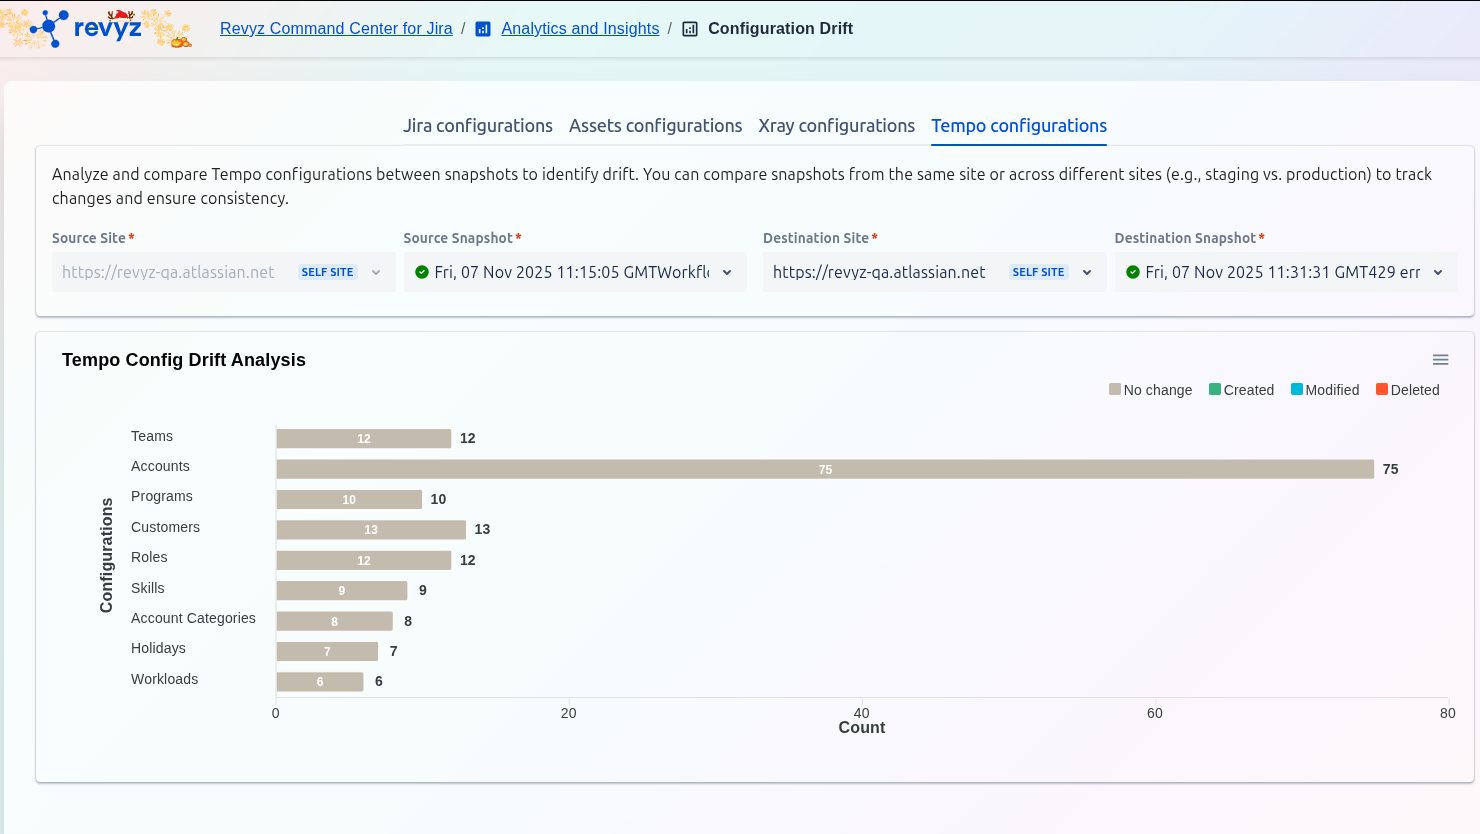Click the Accounts bar showing 75

tap(825, 469)
